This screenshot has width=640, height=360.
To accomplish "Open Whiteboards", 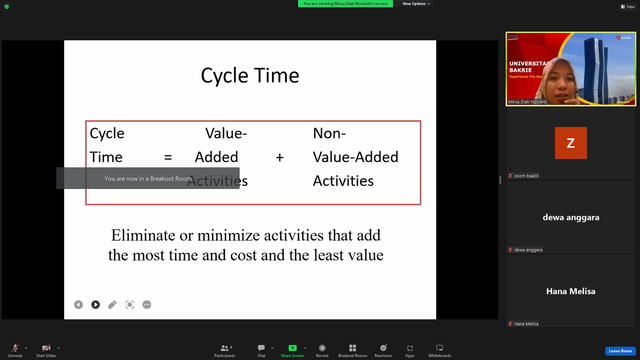I will pyautogui.click(x=440, y=350).
